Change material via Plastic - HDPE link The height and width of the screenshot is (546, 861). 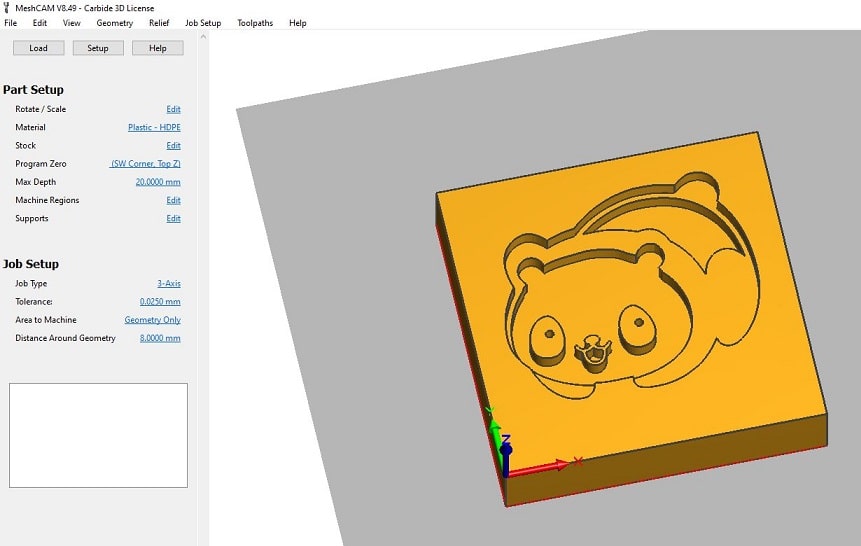pyautogui.click(x=154, y=127)
